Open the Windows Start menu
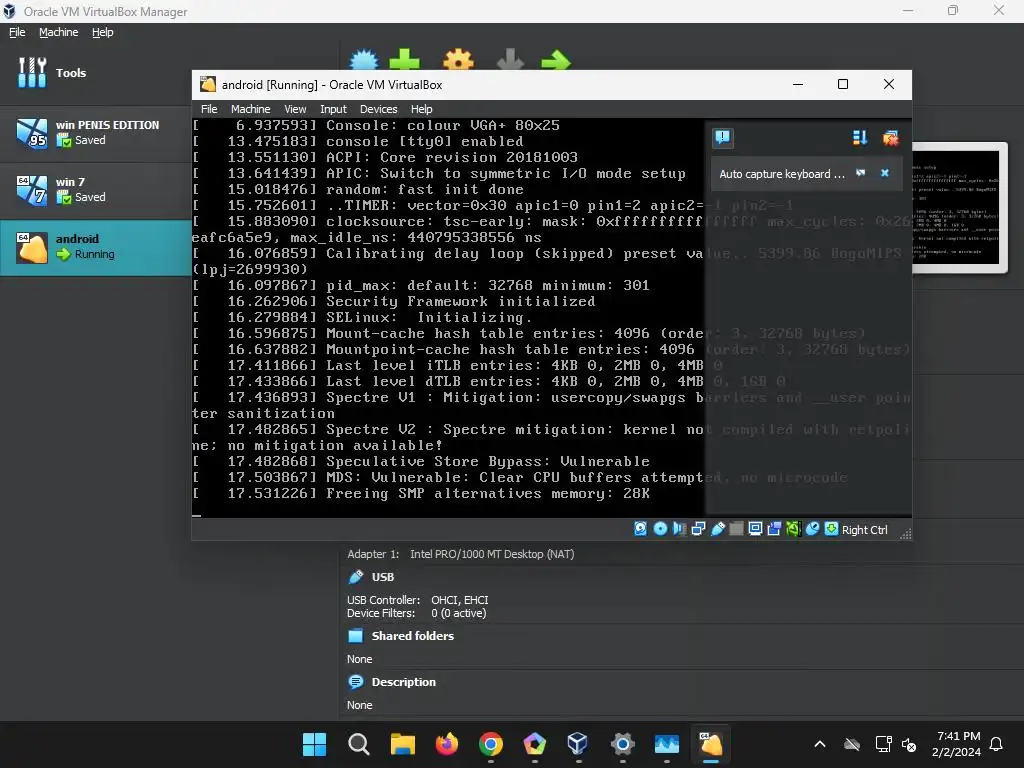The width and height of the screenshot is (1024, 768). click(314, 744)
